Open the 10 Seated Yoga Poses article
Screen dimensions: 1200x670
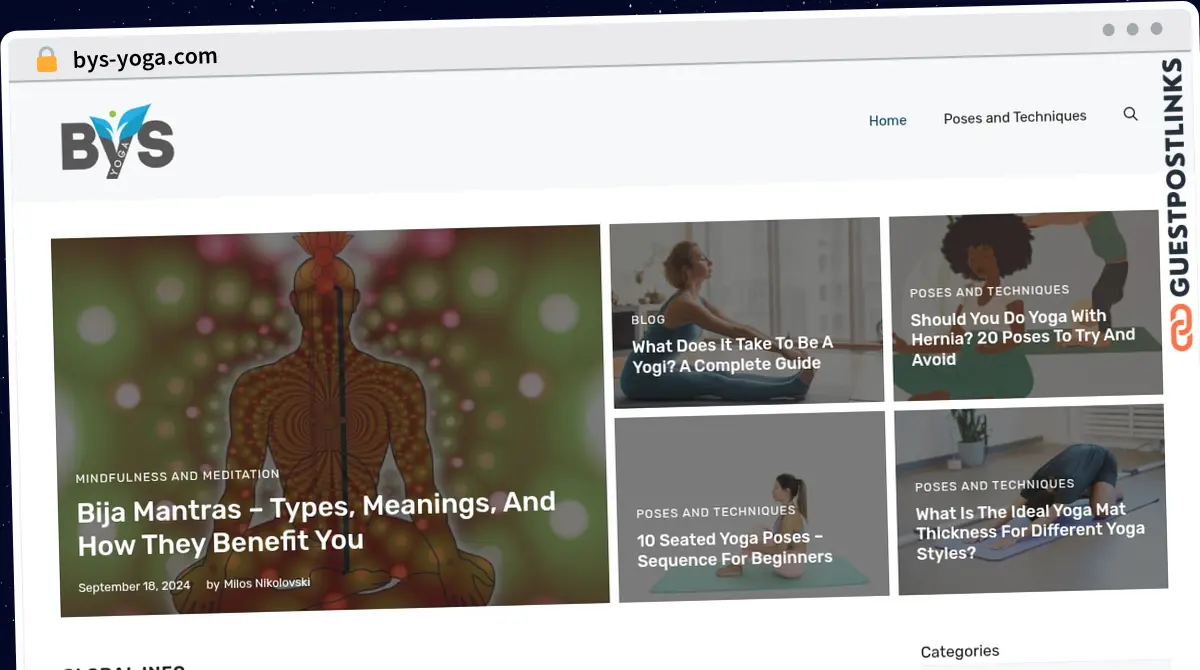click(734, 548)
